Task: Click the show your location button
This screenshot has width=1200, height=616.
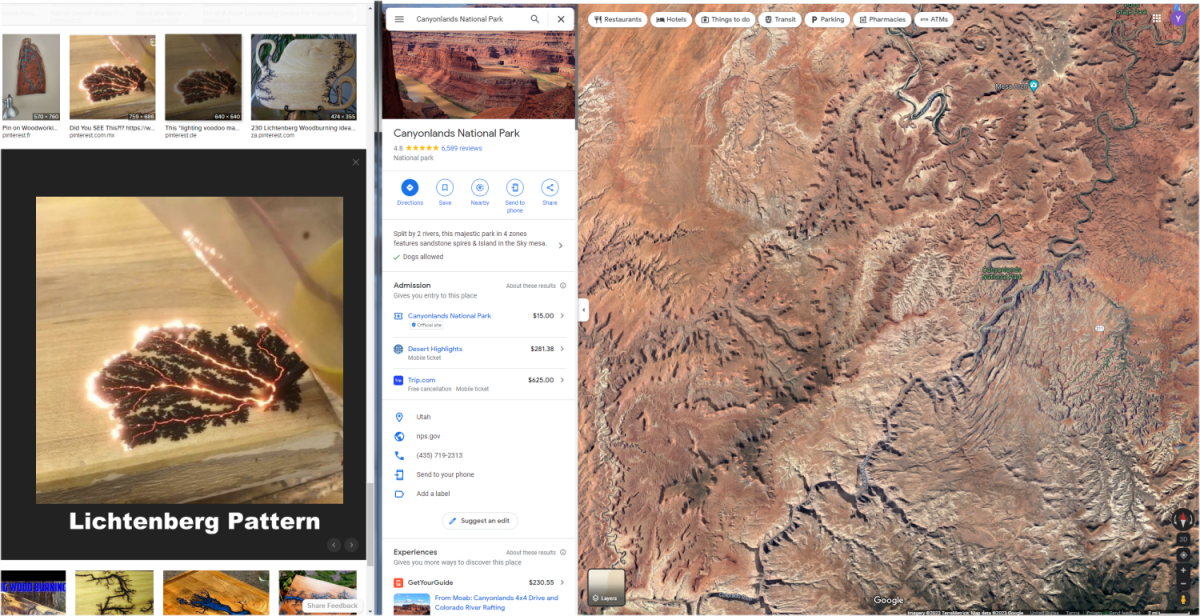Action: (1183, 555)
